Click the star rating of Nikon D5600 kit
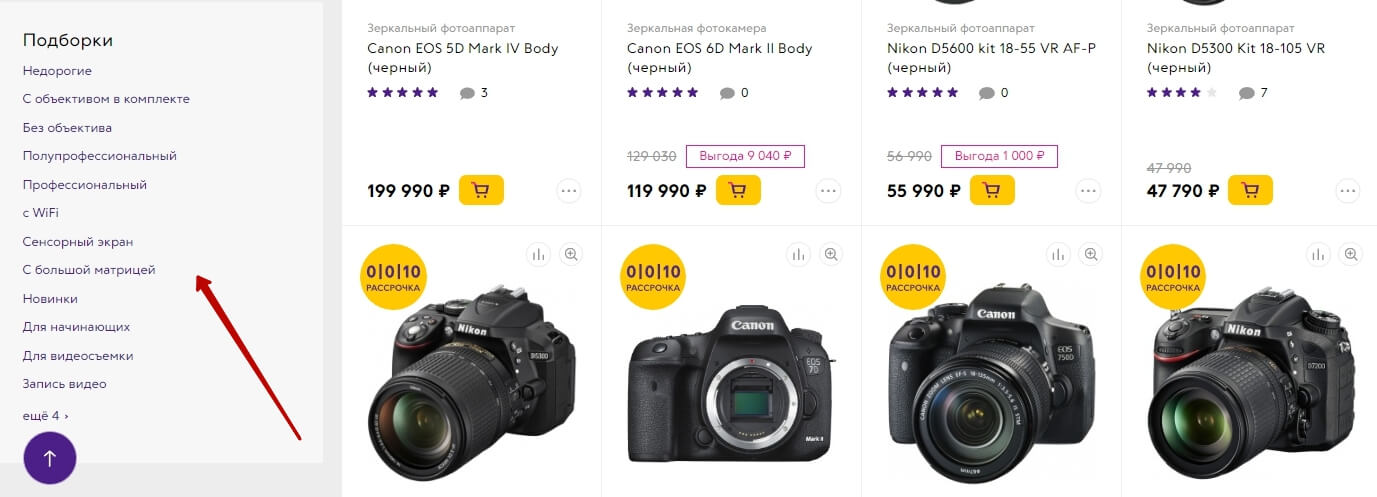This screenshot has width=1377, height=497. tap(922, 93)
